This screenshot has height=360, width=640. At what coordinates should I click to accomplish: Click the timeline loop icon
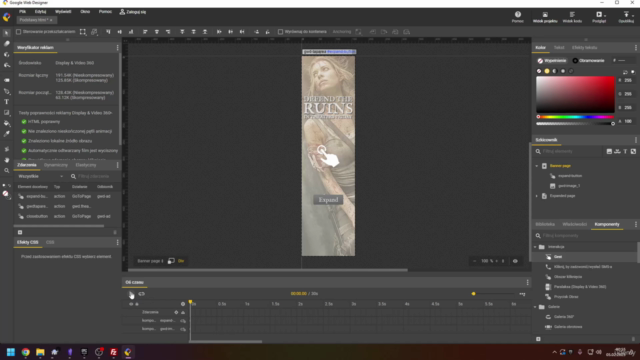(x=141, y=294)
